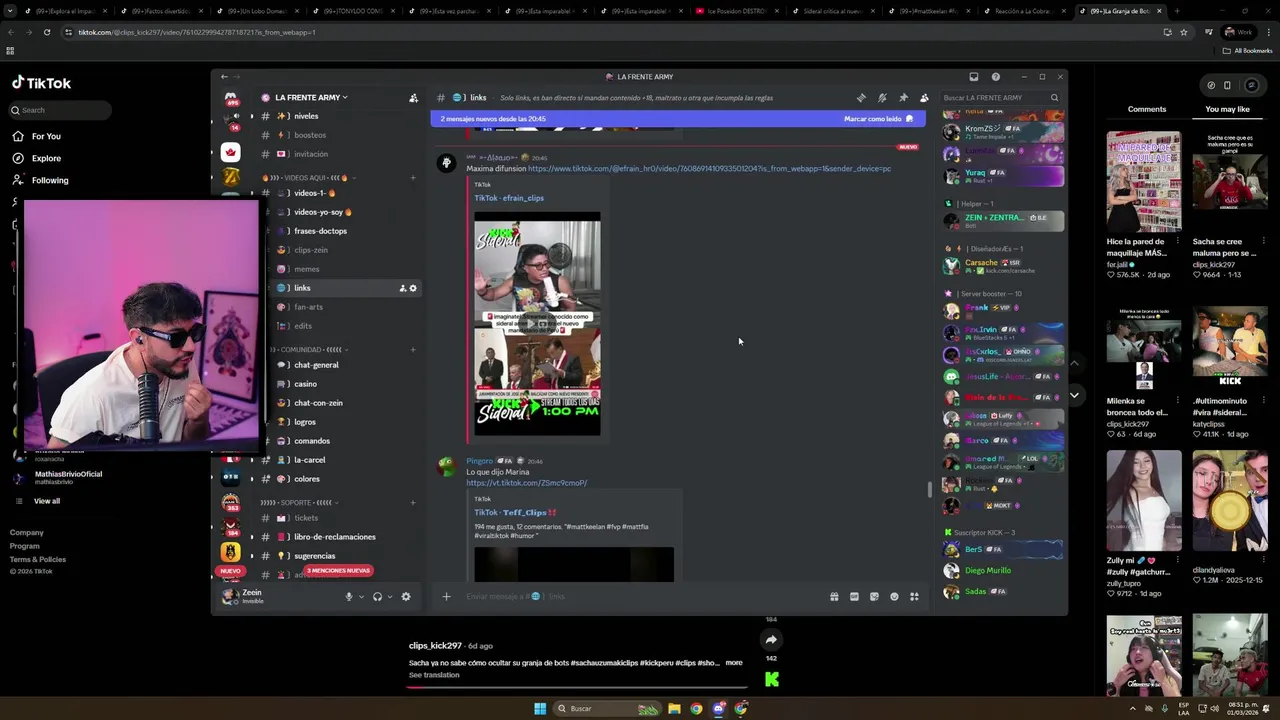Screen dimensions: 1280x720
Task: Reload page in browser toolbar
Action: (47, 32)
